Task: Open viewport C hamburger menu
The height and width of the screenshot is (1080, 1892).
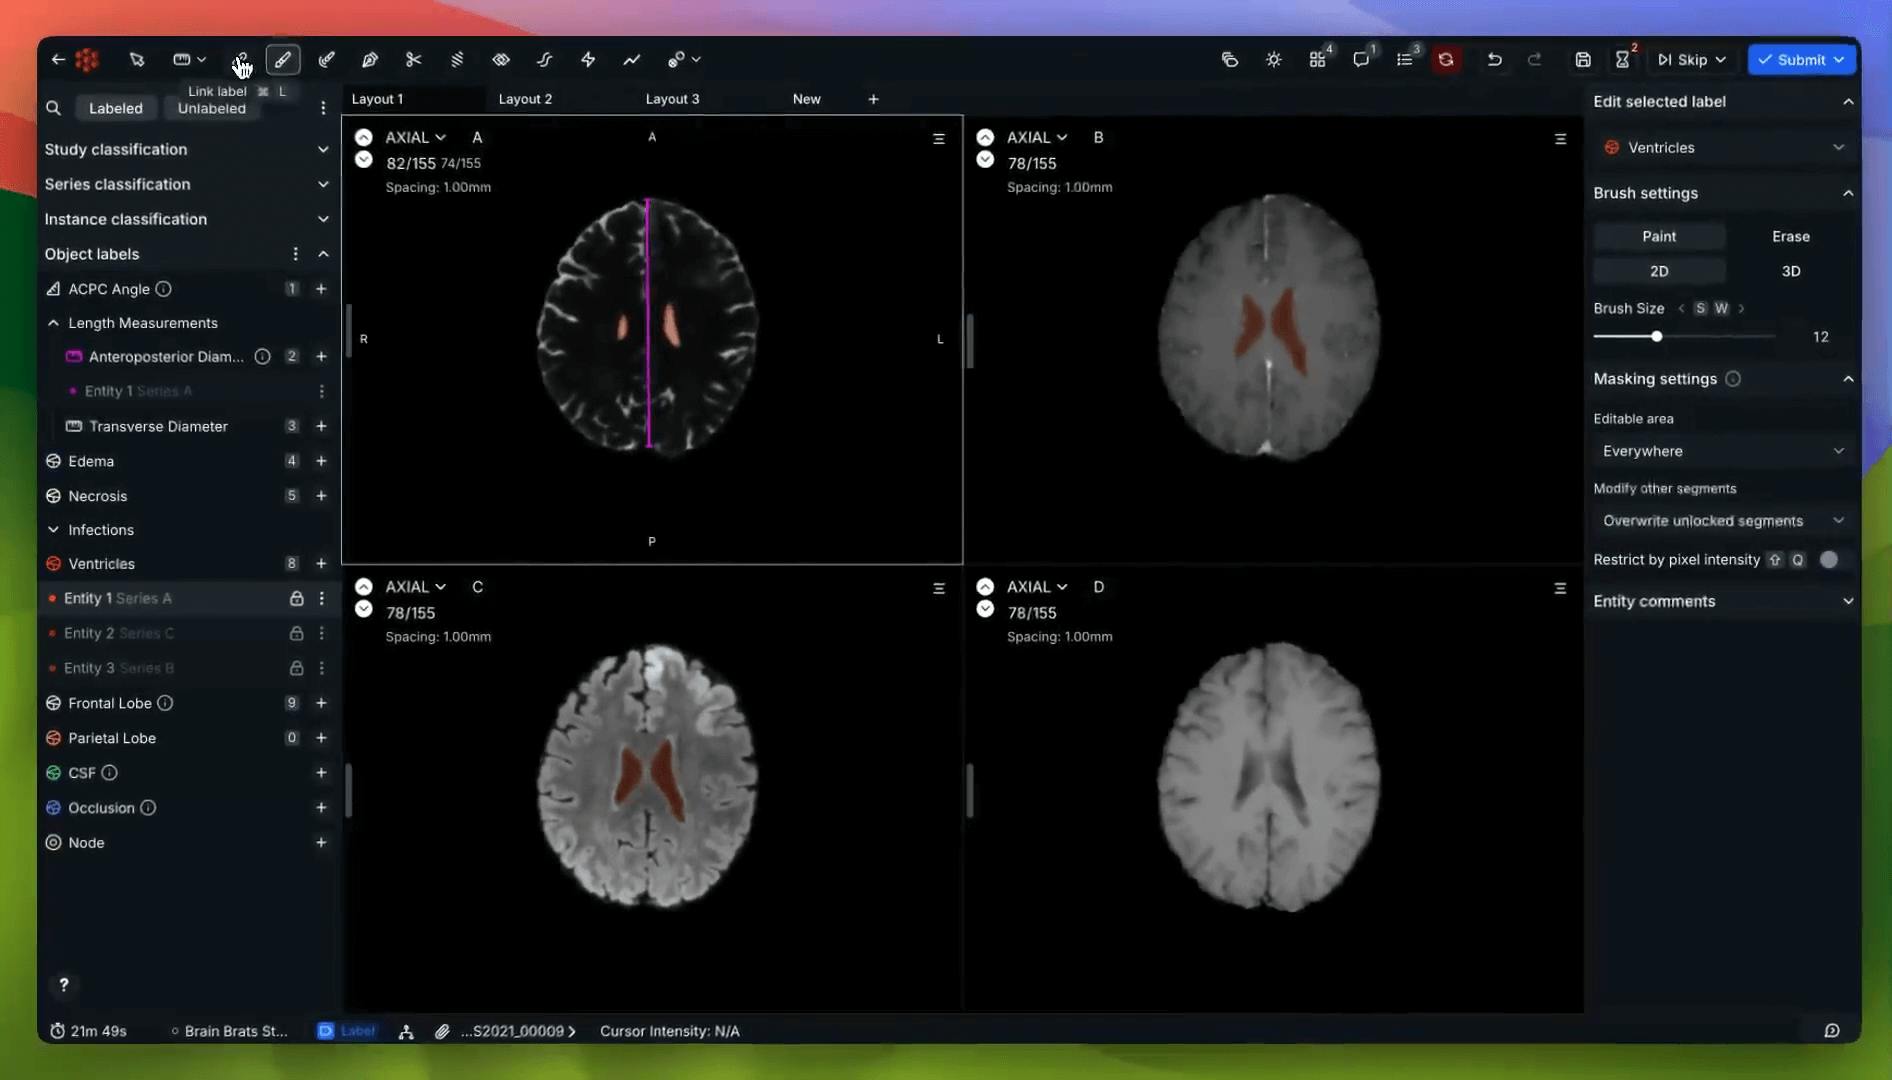Action: click(938, 589)
